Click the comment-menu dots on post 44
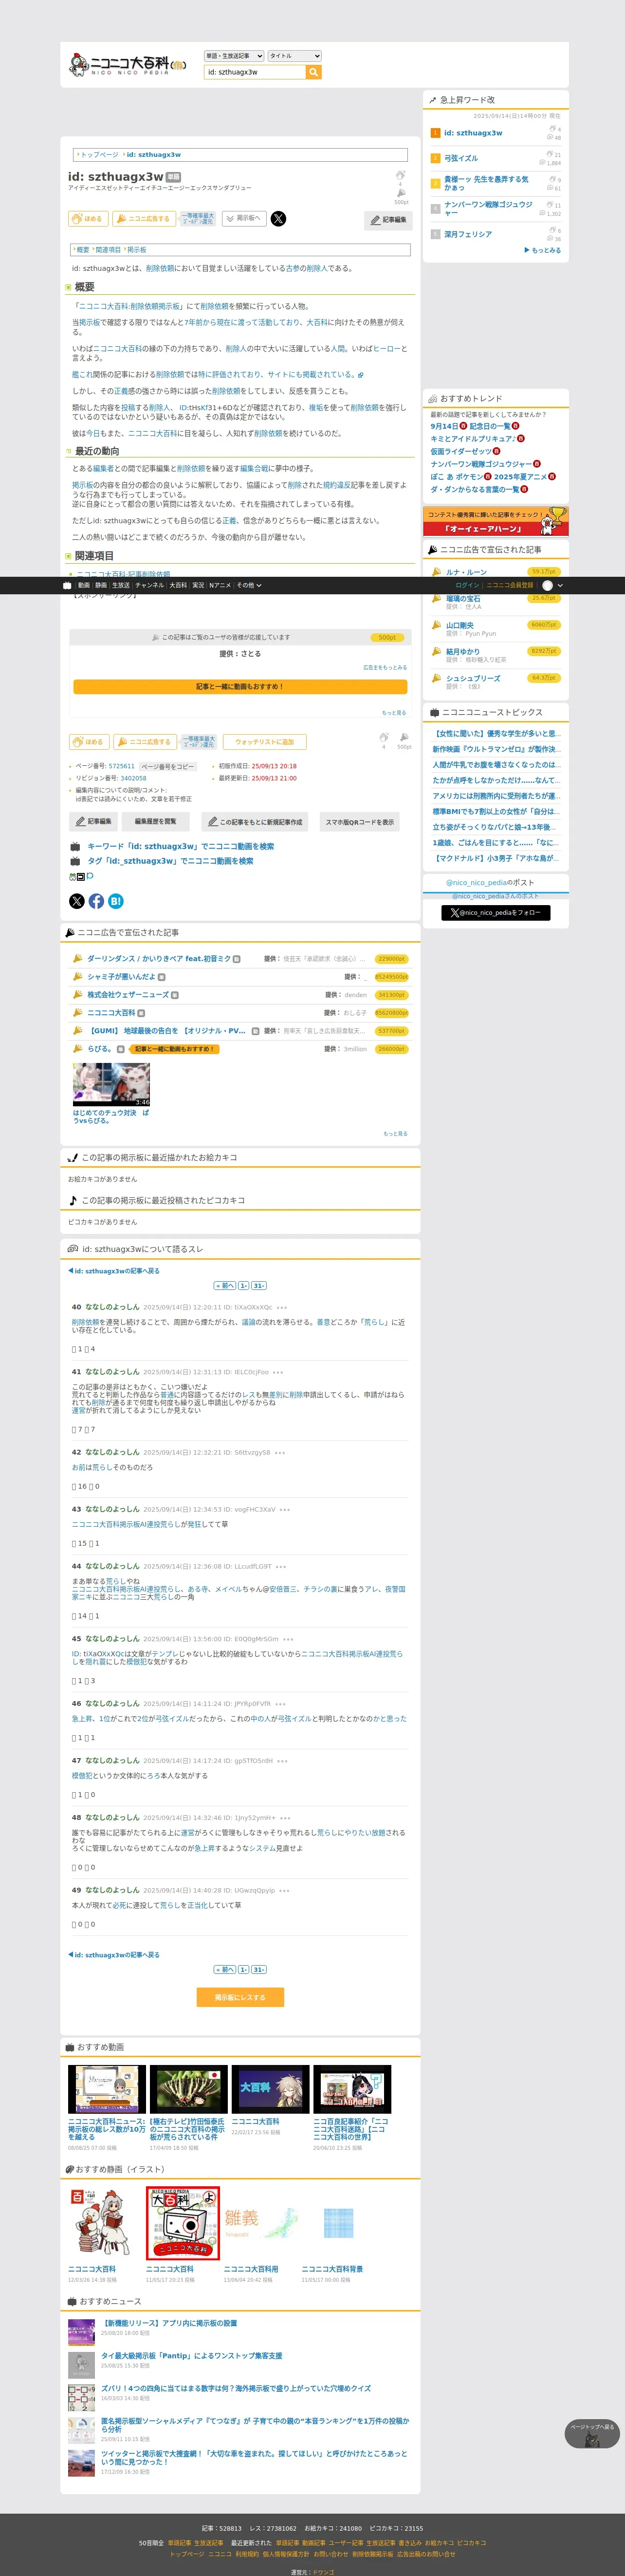The image size is (625, 2576). [281, 1566]
